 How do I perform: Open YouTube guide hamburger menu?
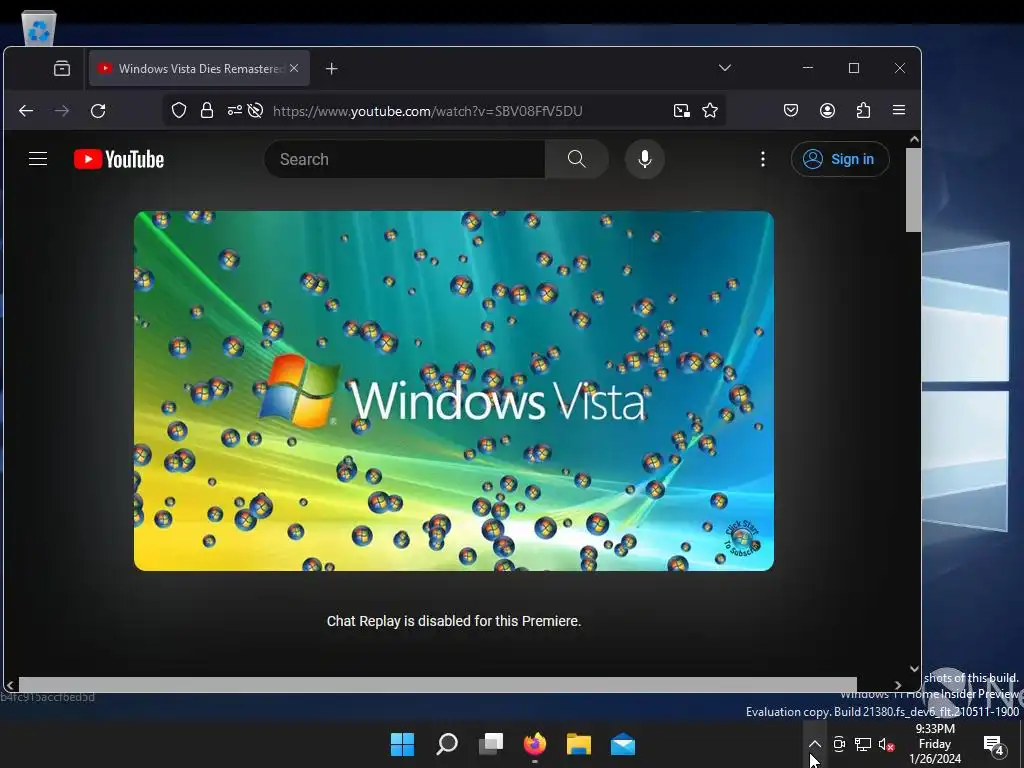[x=38, y=159]
